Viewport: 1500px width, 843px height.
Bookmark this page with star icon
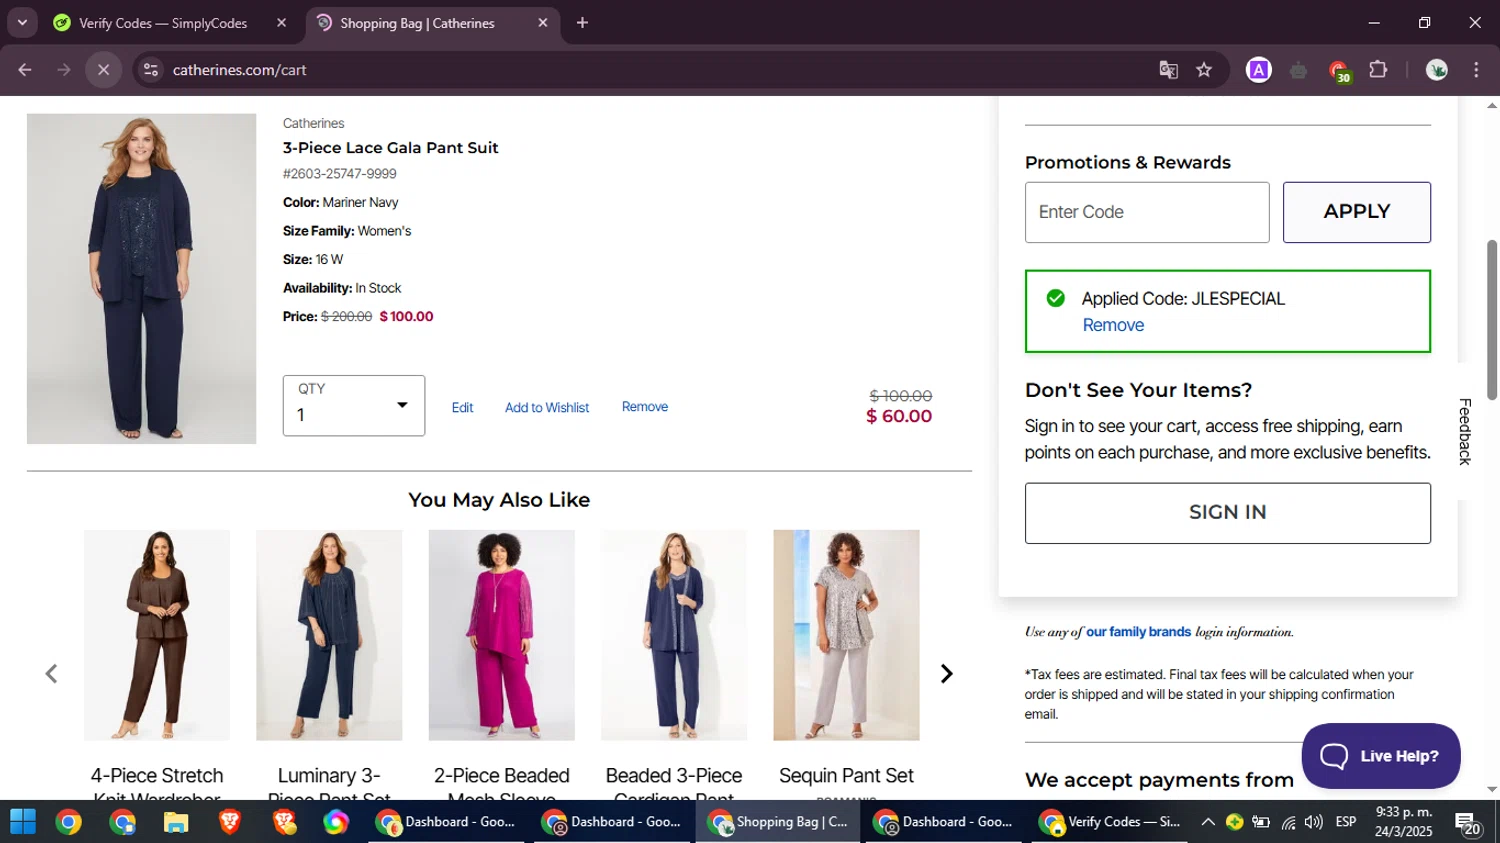1204,70
